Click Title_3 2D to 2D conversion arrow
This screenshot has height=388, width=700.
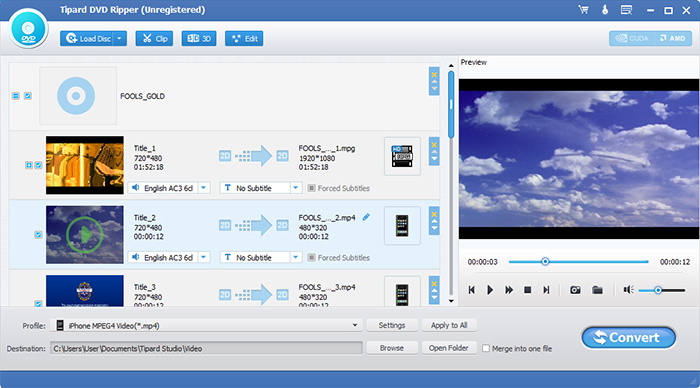tap(254, 295)
